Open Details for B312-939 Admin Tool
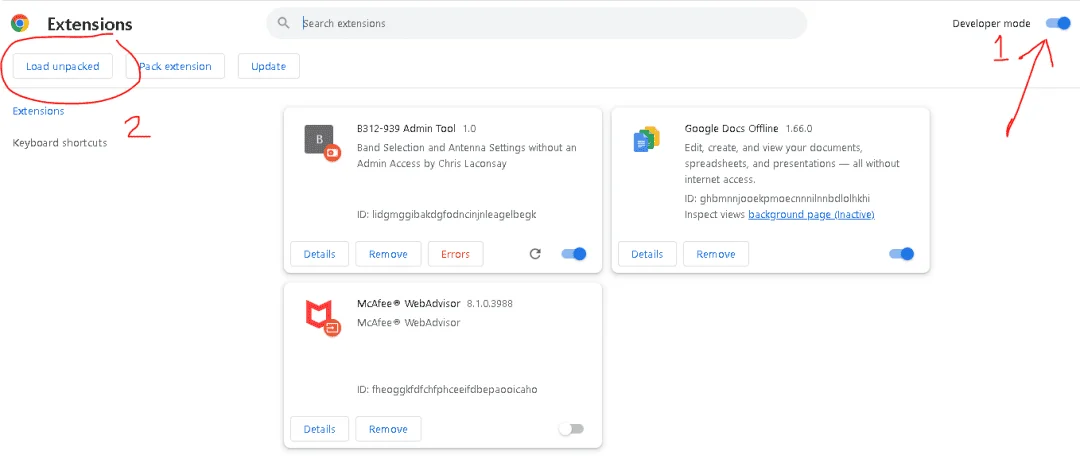 click(320, 253)
